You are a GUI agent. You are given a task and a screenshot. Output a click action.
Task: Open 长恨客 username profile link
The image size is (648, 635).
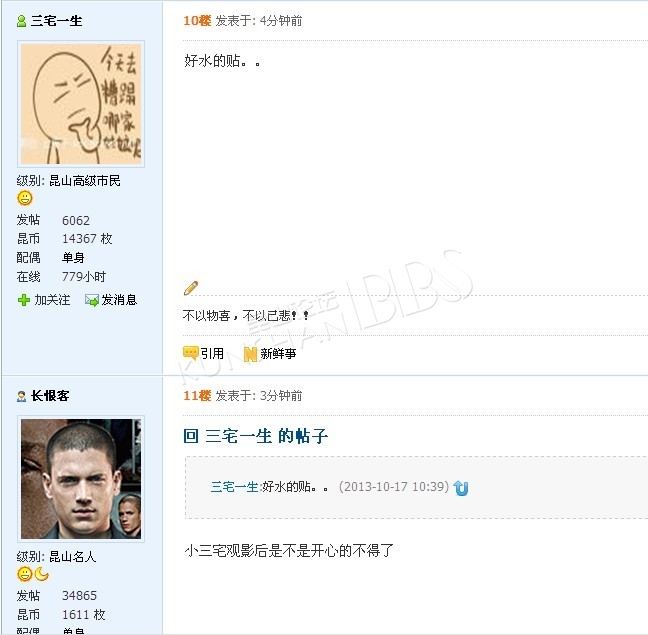coord(50,396)
